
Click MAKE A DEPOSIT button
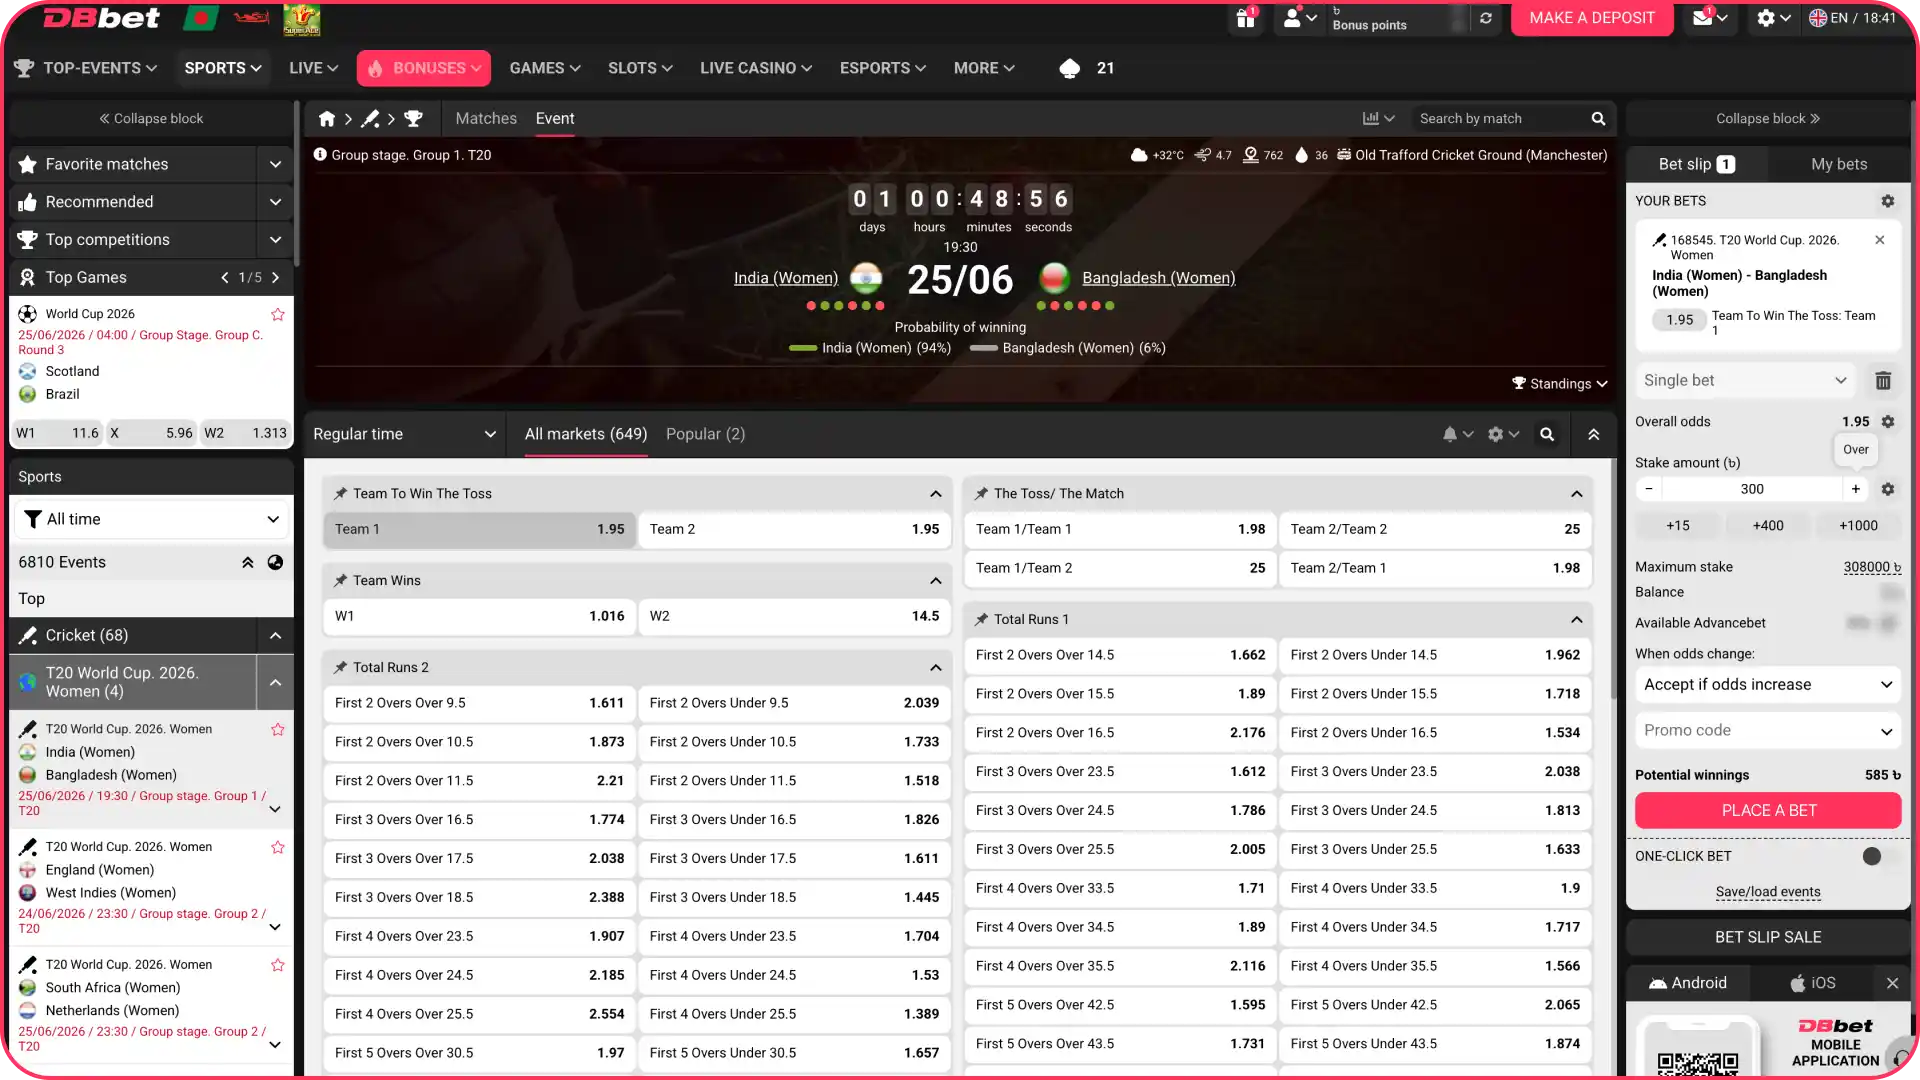(x=1592, y=18)
